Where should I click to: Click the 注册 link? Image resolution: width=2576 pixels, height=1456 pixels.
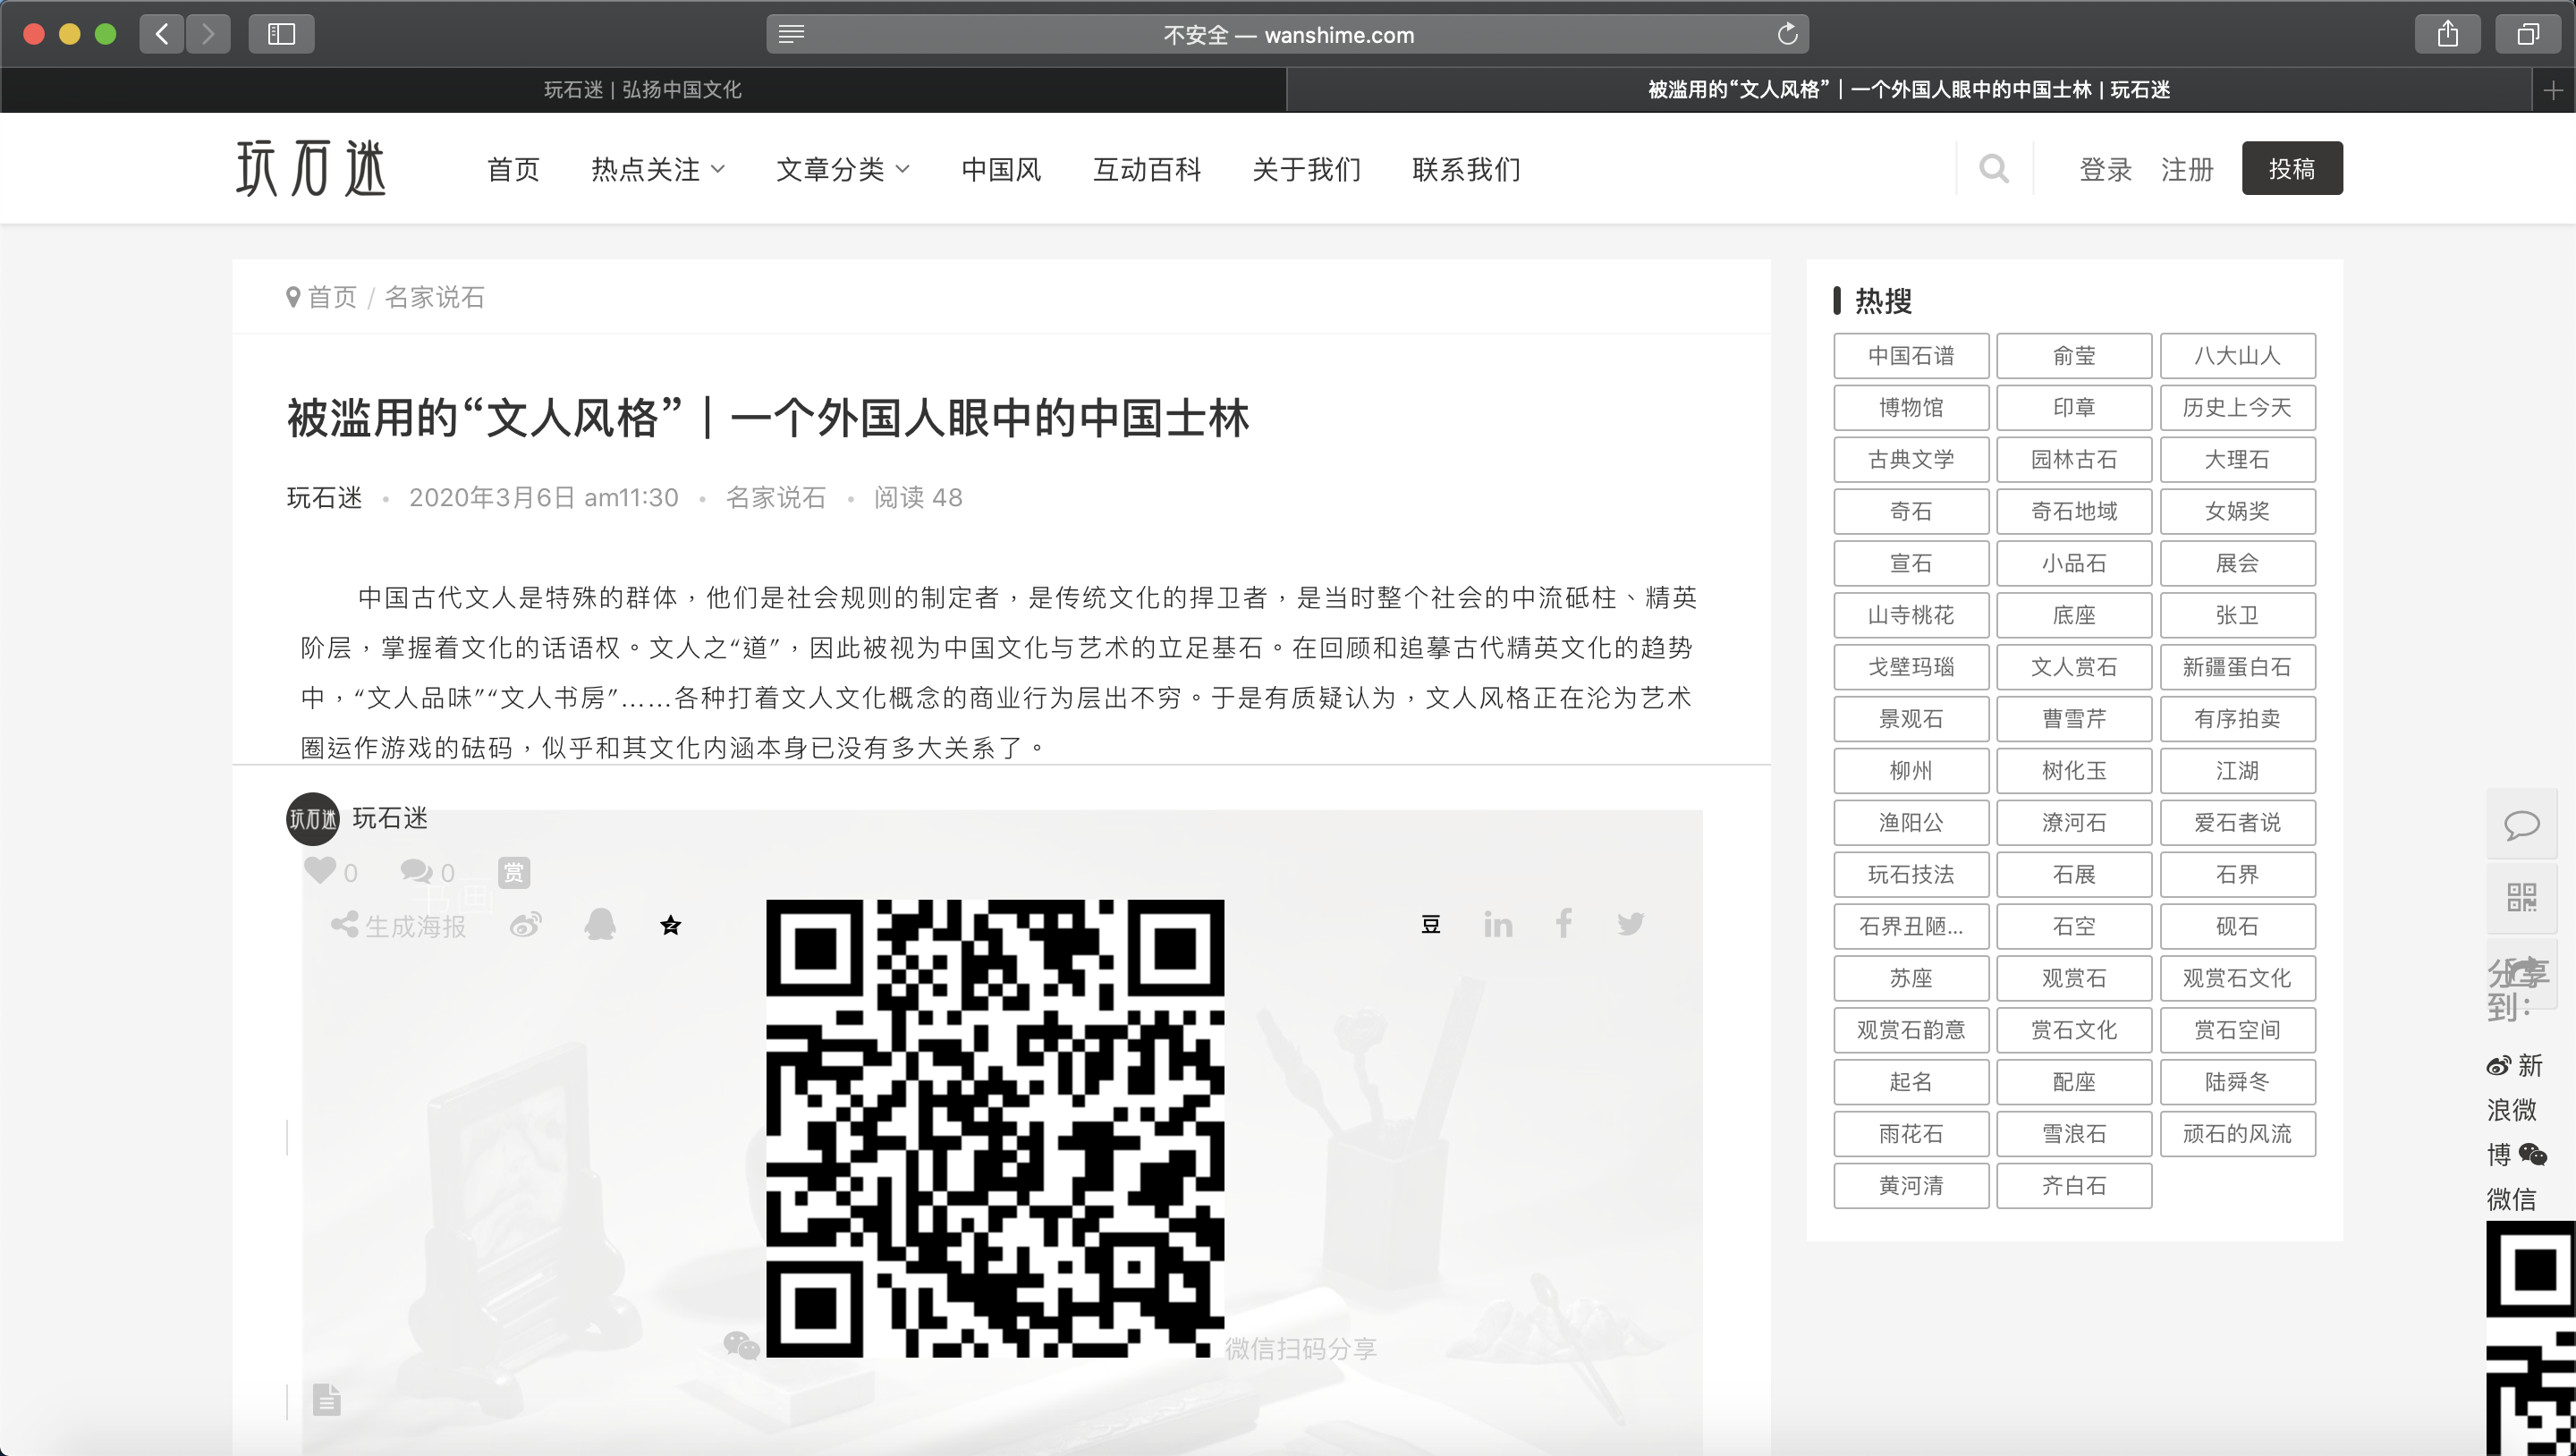point(2187,169)
